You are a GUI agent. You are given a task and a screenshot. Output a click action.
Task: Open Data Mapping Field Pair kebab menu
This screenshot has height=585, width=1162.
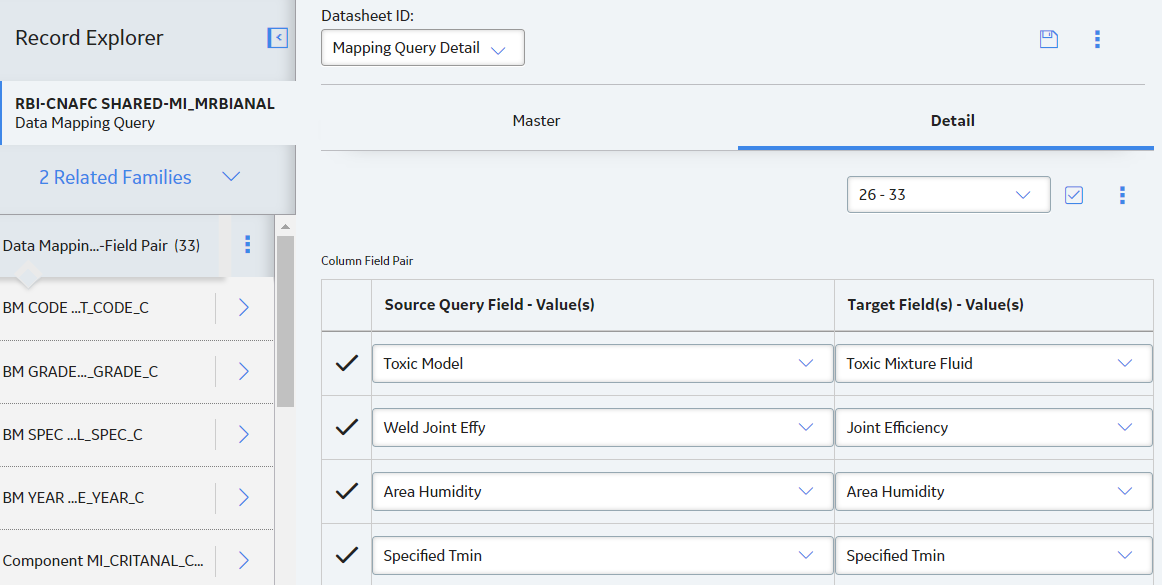[248, 245]
